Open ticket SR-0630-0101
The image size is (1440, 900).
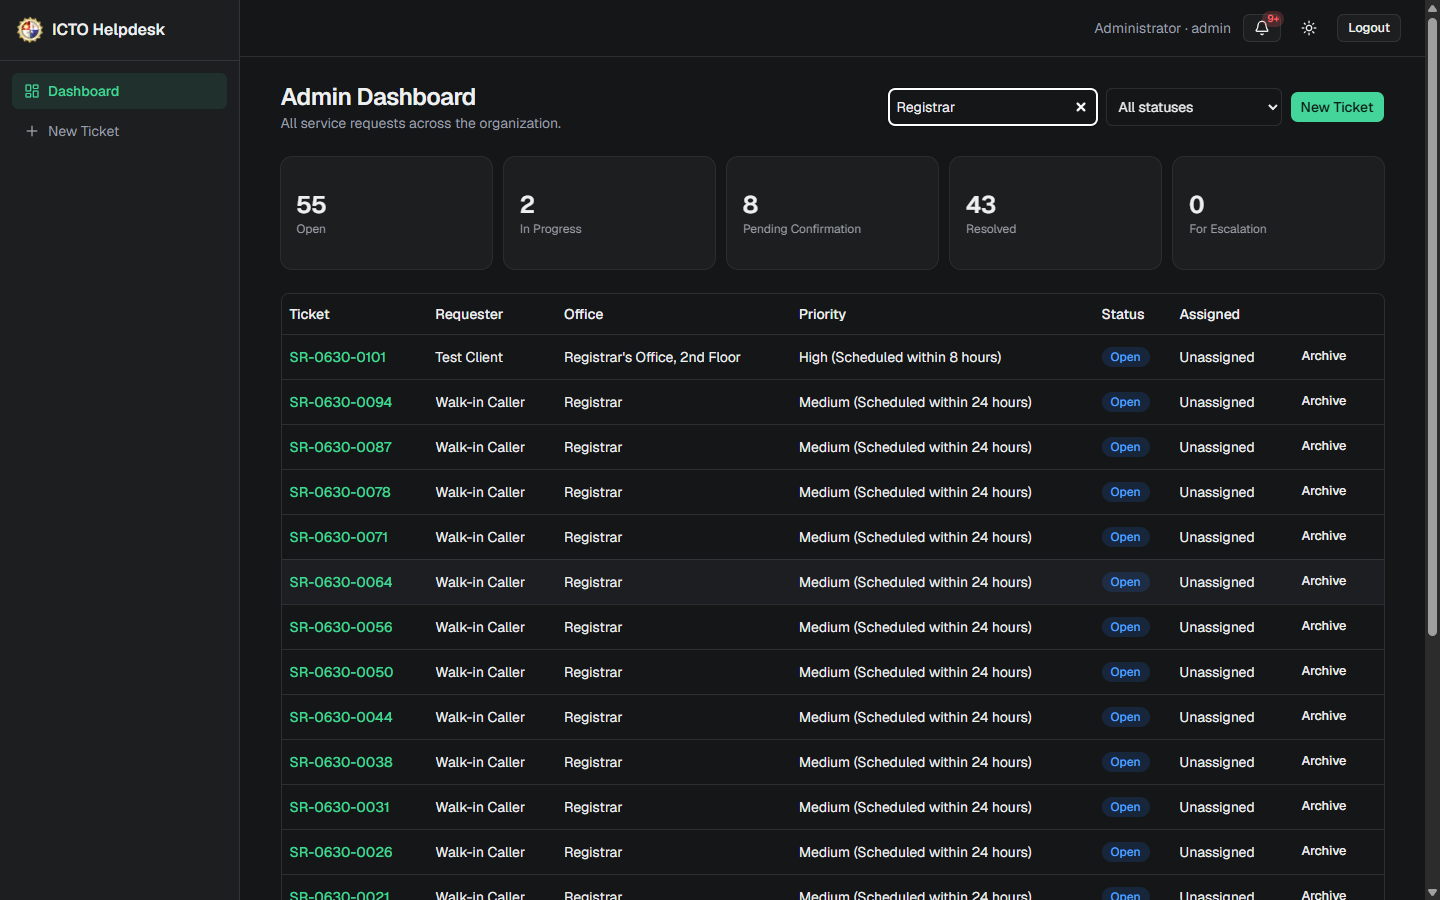coord(338,357)
